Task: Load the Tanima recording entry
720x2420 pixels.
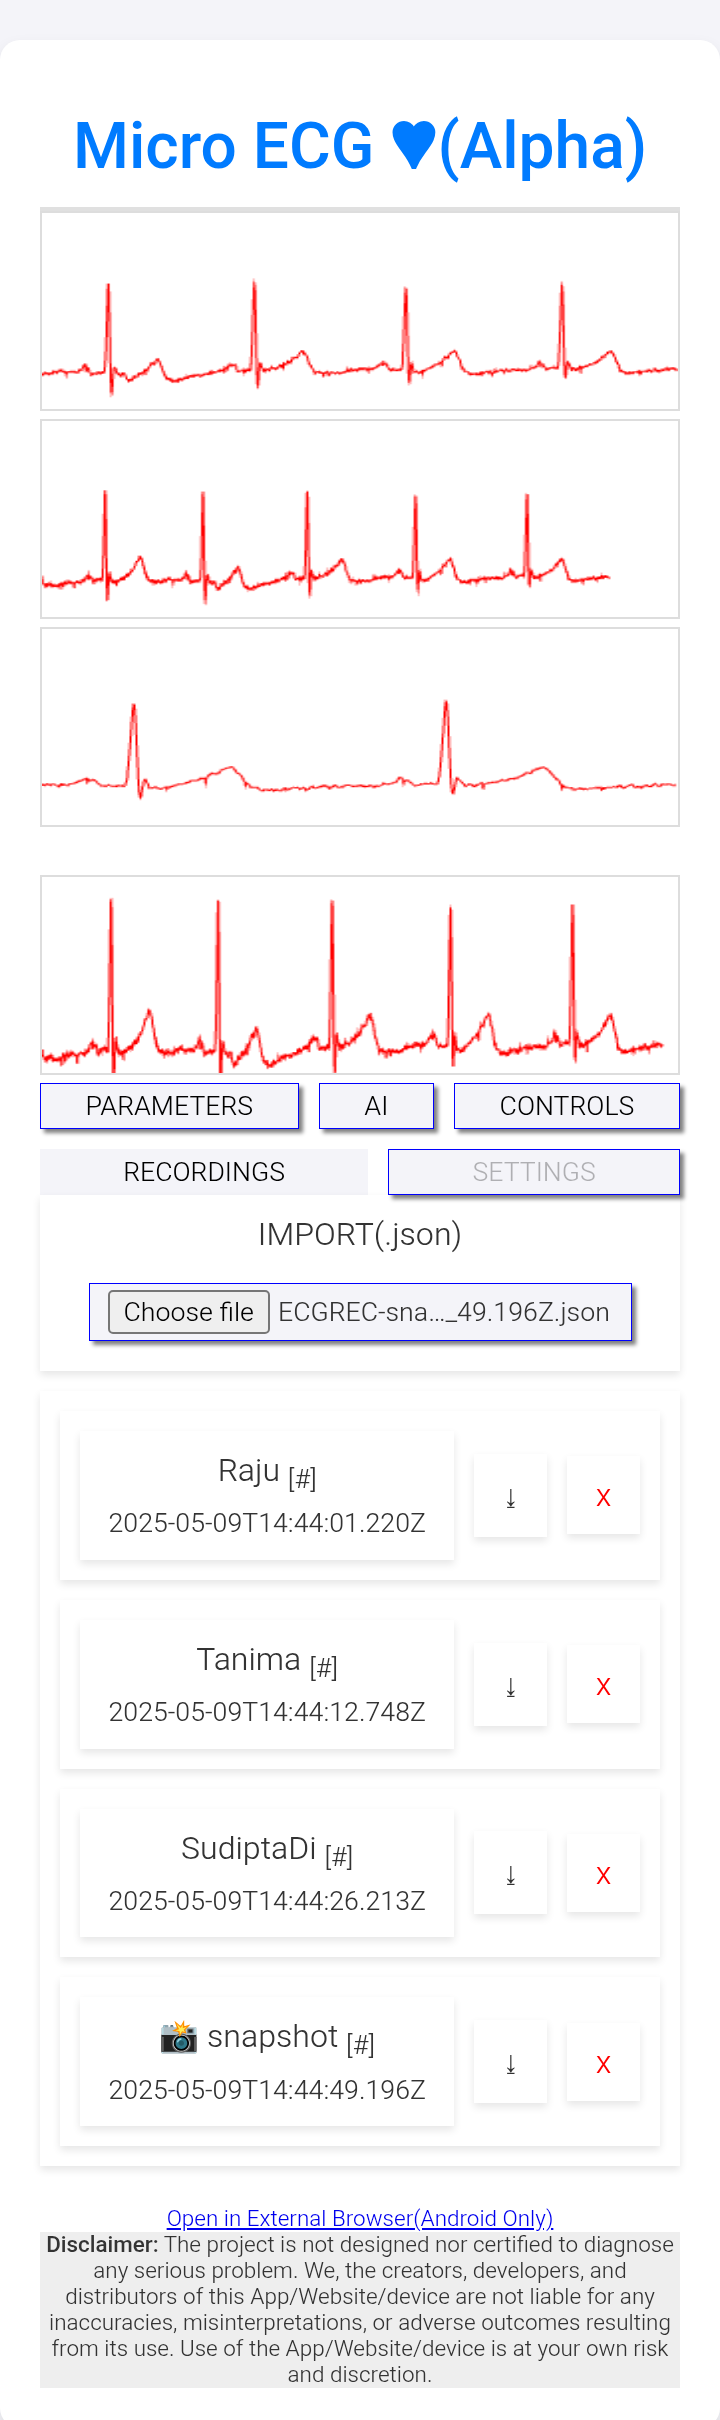Action: (267, 1685)
